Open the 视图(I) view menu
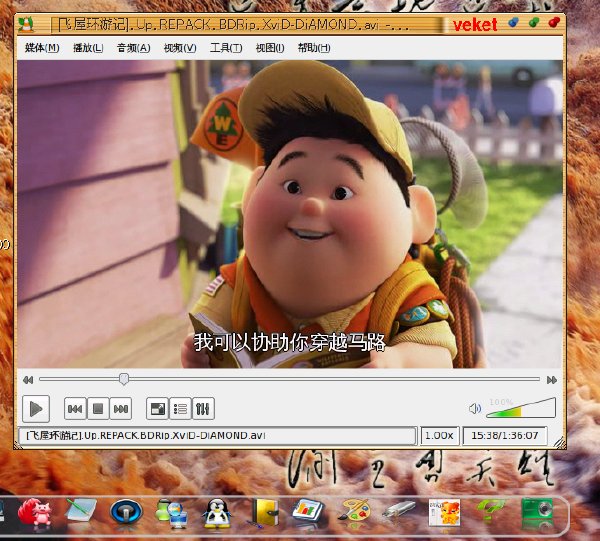Image resolution: width=600 pixels, height=541 pixels. coord(270,48)
